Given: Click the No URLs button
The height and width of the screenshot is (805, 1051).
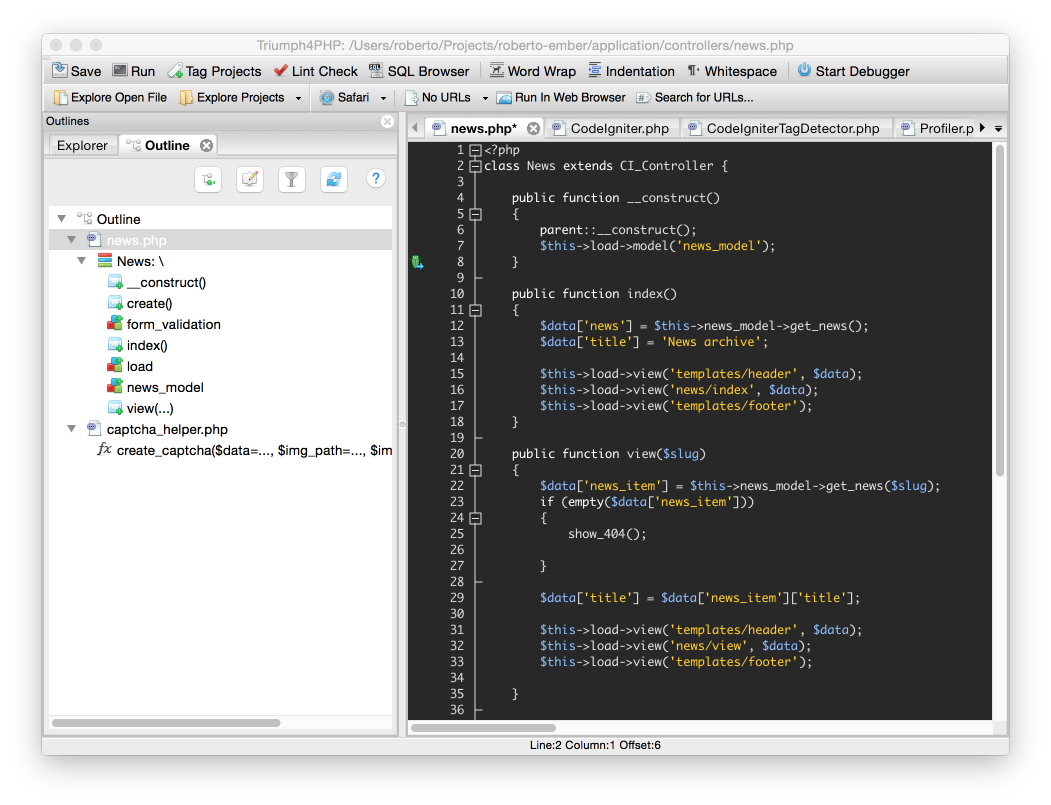Looking at the screenshot, I should click(438, 98).
